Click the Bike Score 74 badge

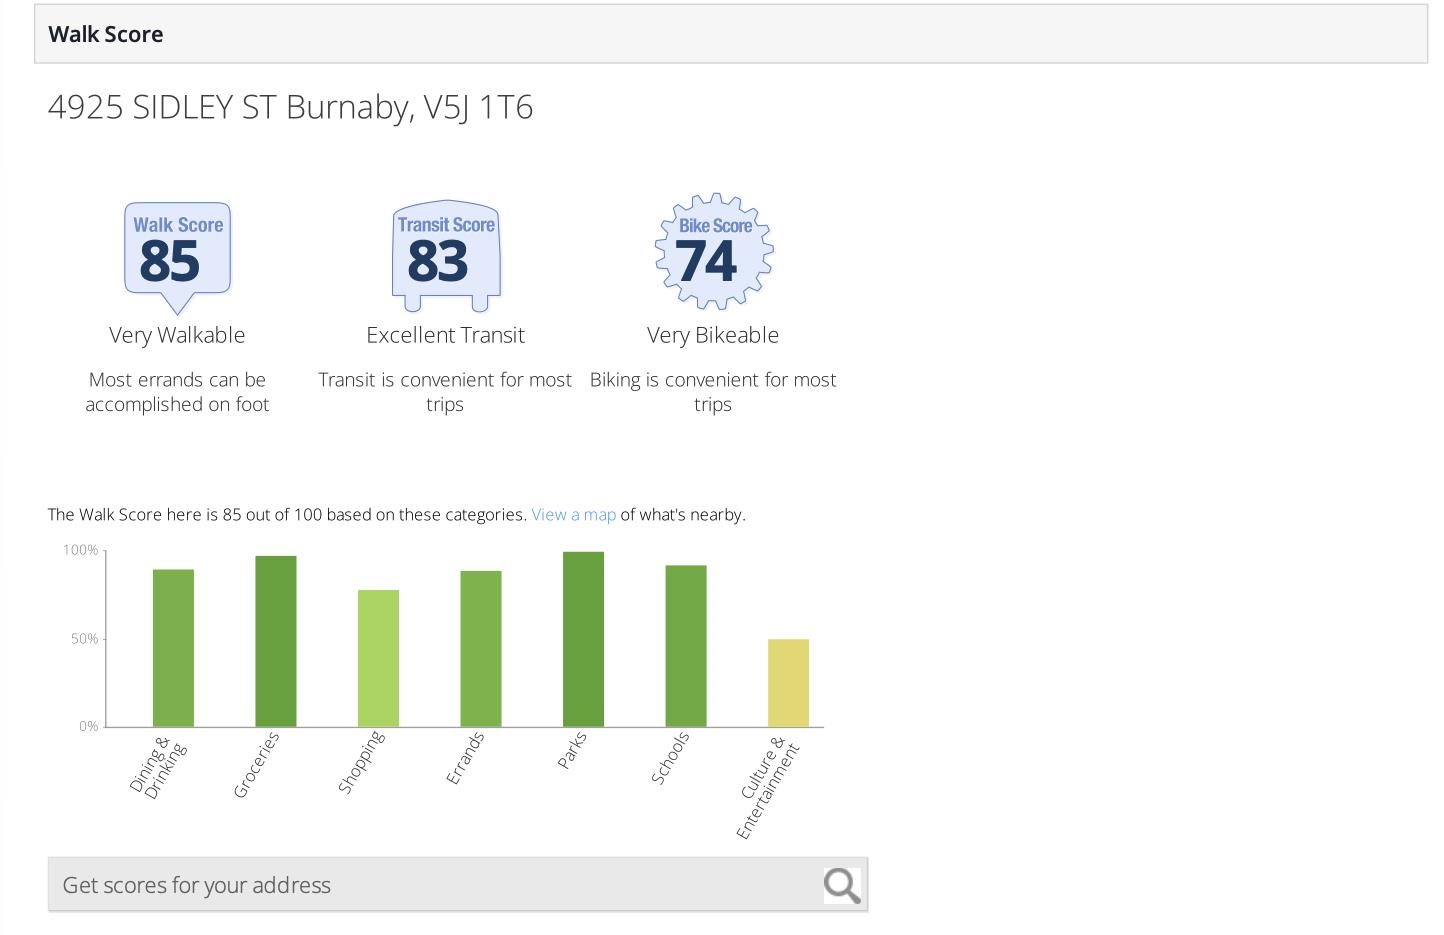(x=714, y=252)
